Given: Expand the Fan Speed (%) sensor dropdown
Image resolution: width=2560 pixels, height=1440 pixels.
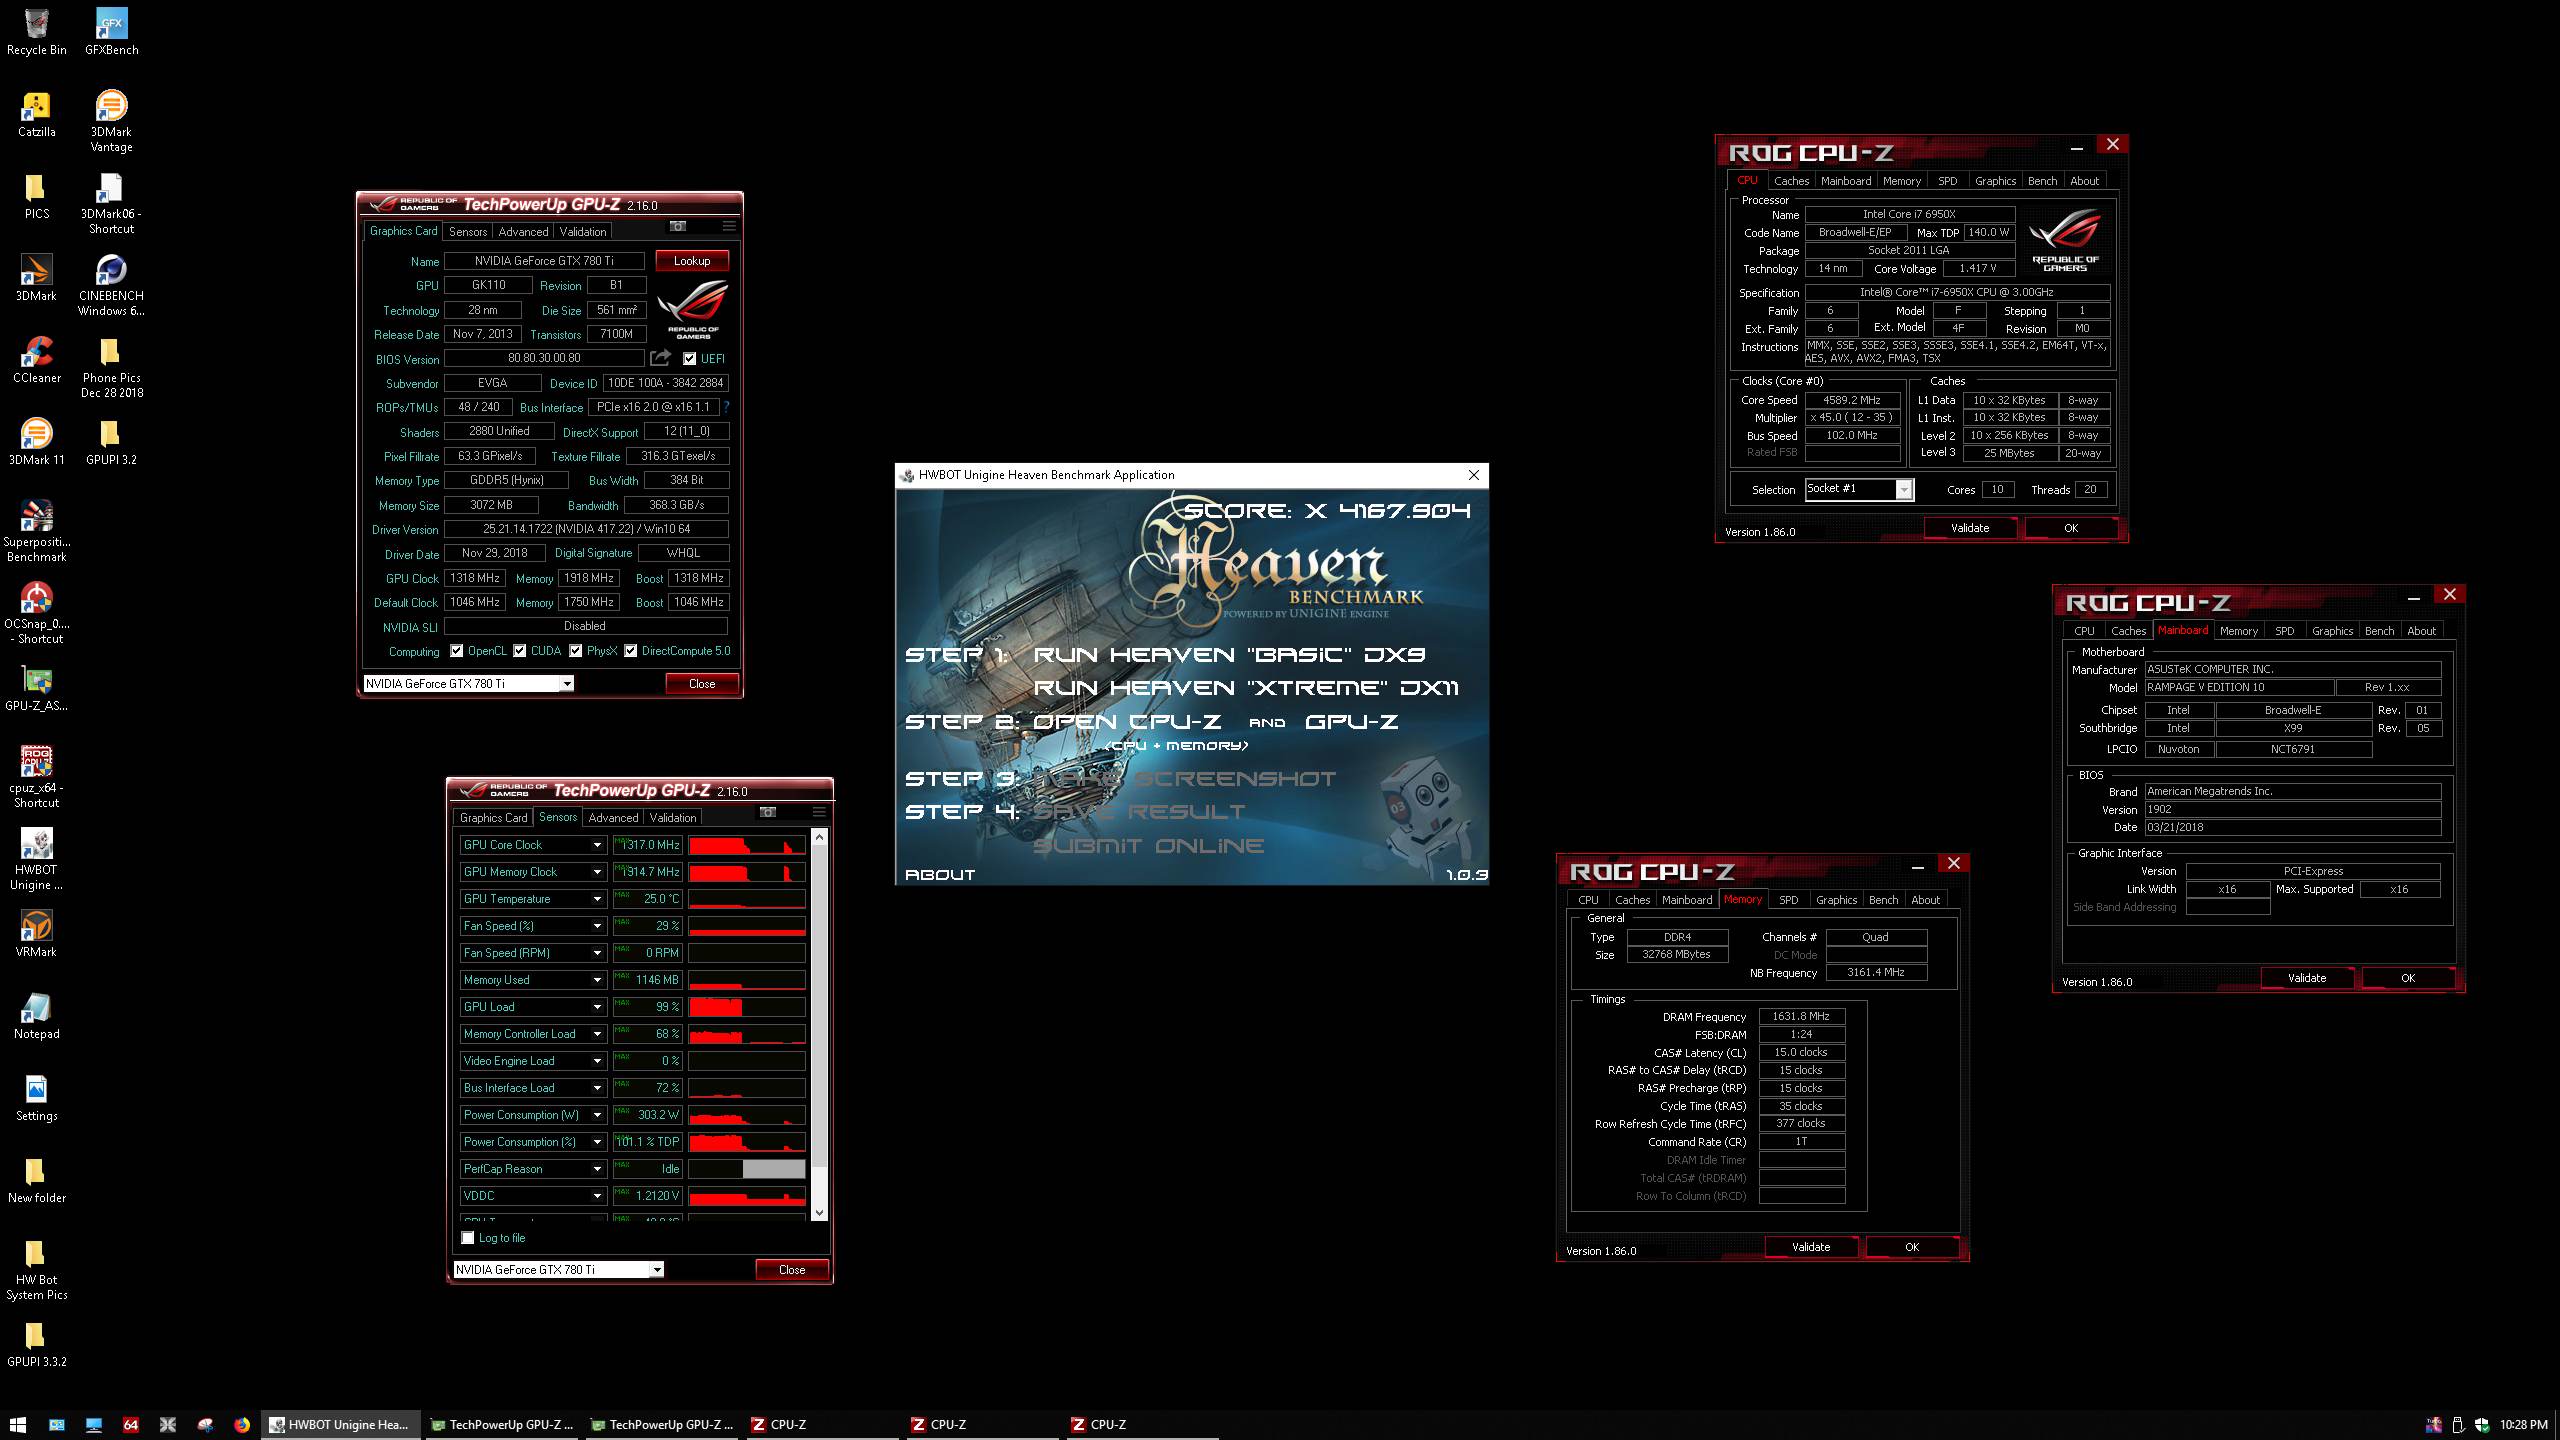Looking at the screenshot, I should tap(597, 926).
